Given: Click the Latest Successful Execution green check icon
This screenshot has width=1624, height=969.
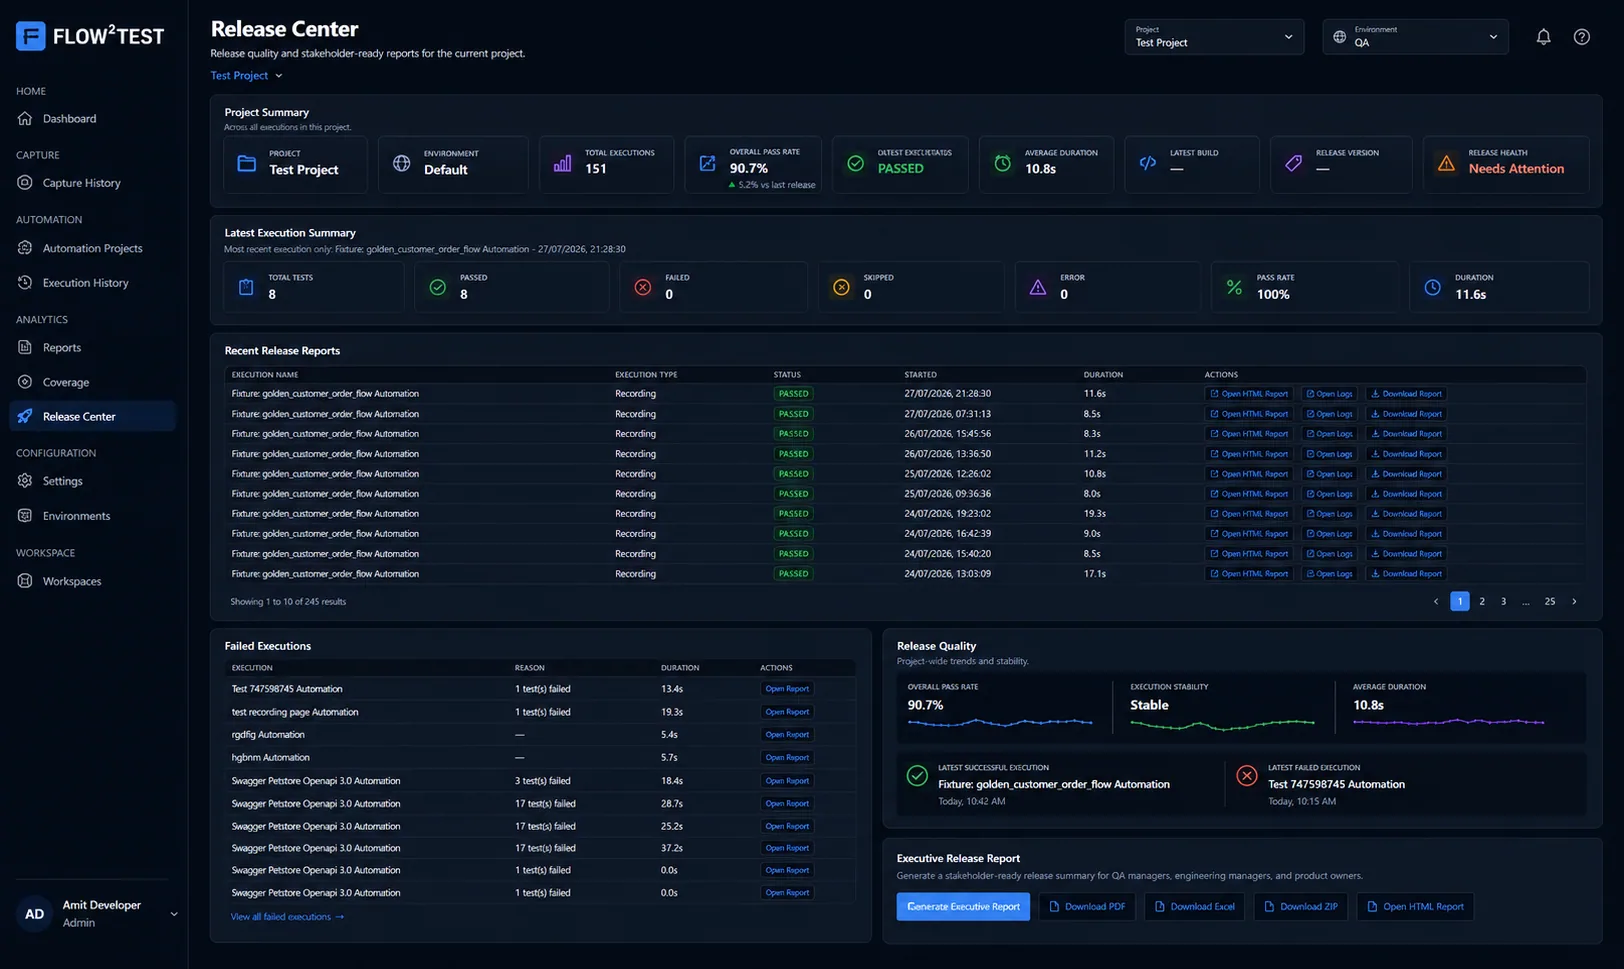Looking at the screenshot, I should 917,775.
